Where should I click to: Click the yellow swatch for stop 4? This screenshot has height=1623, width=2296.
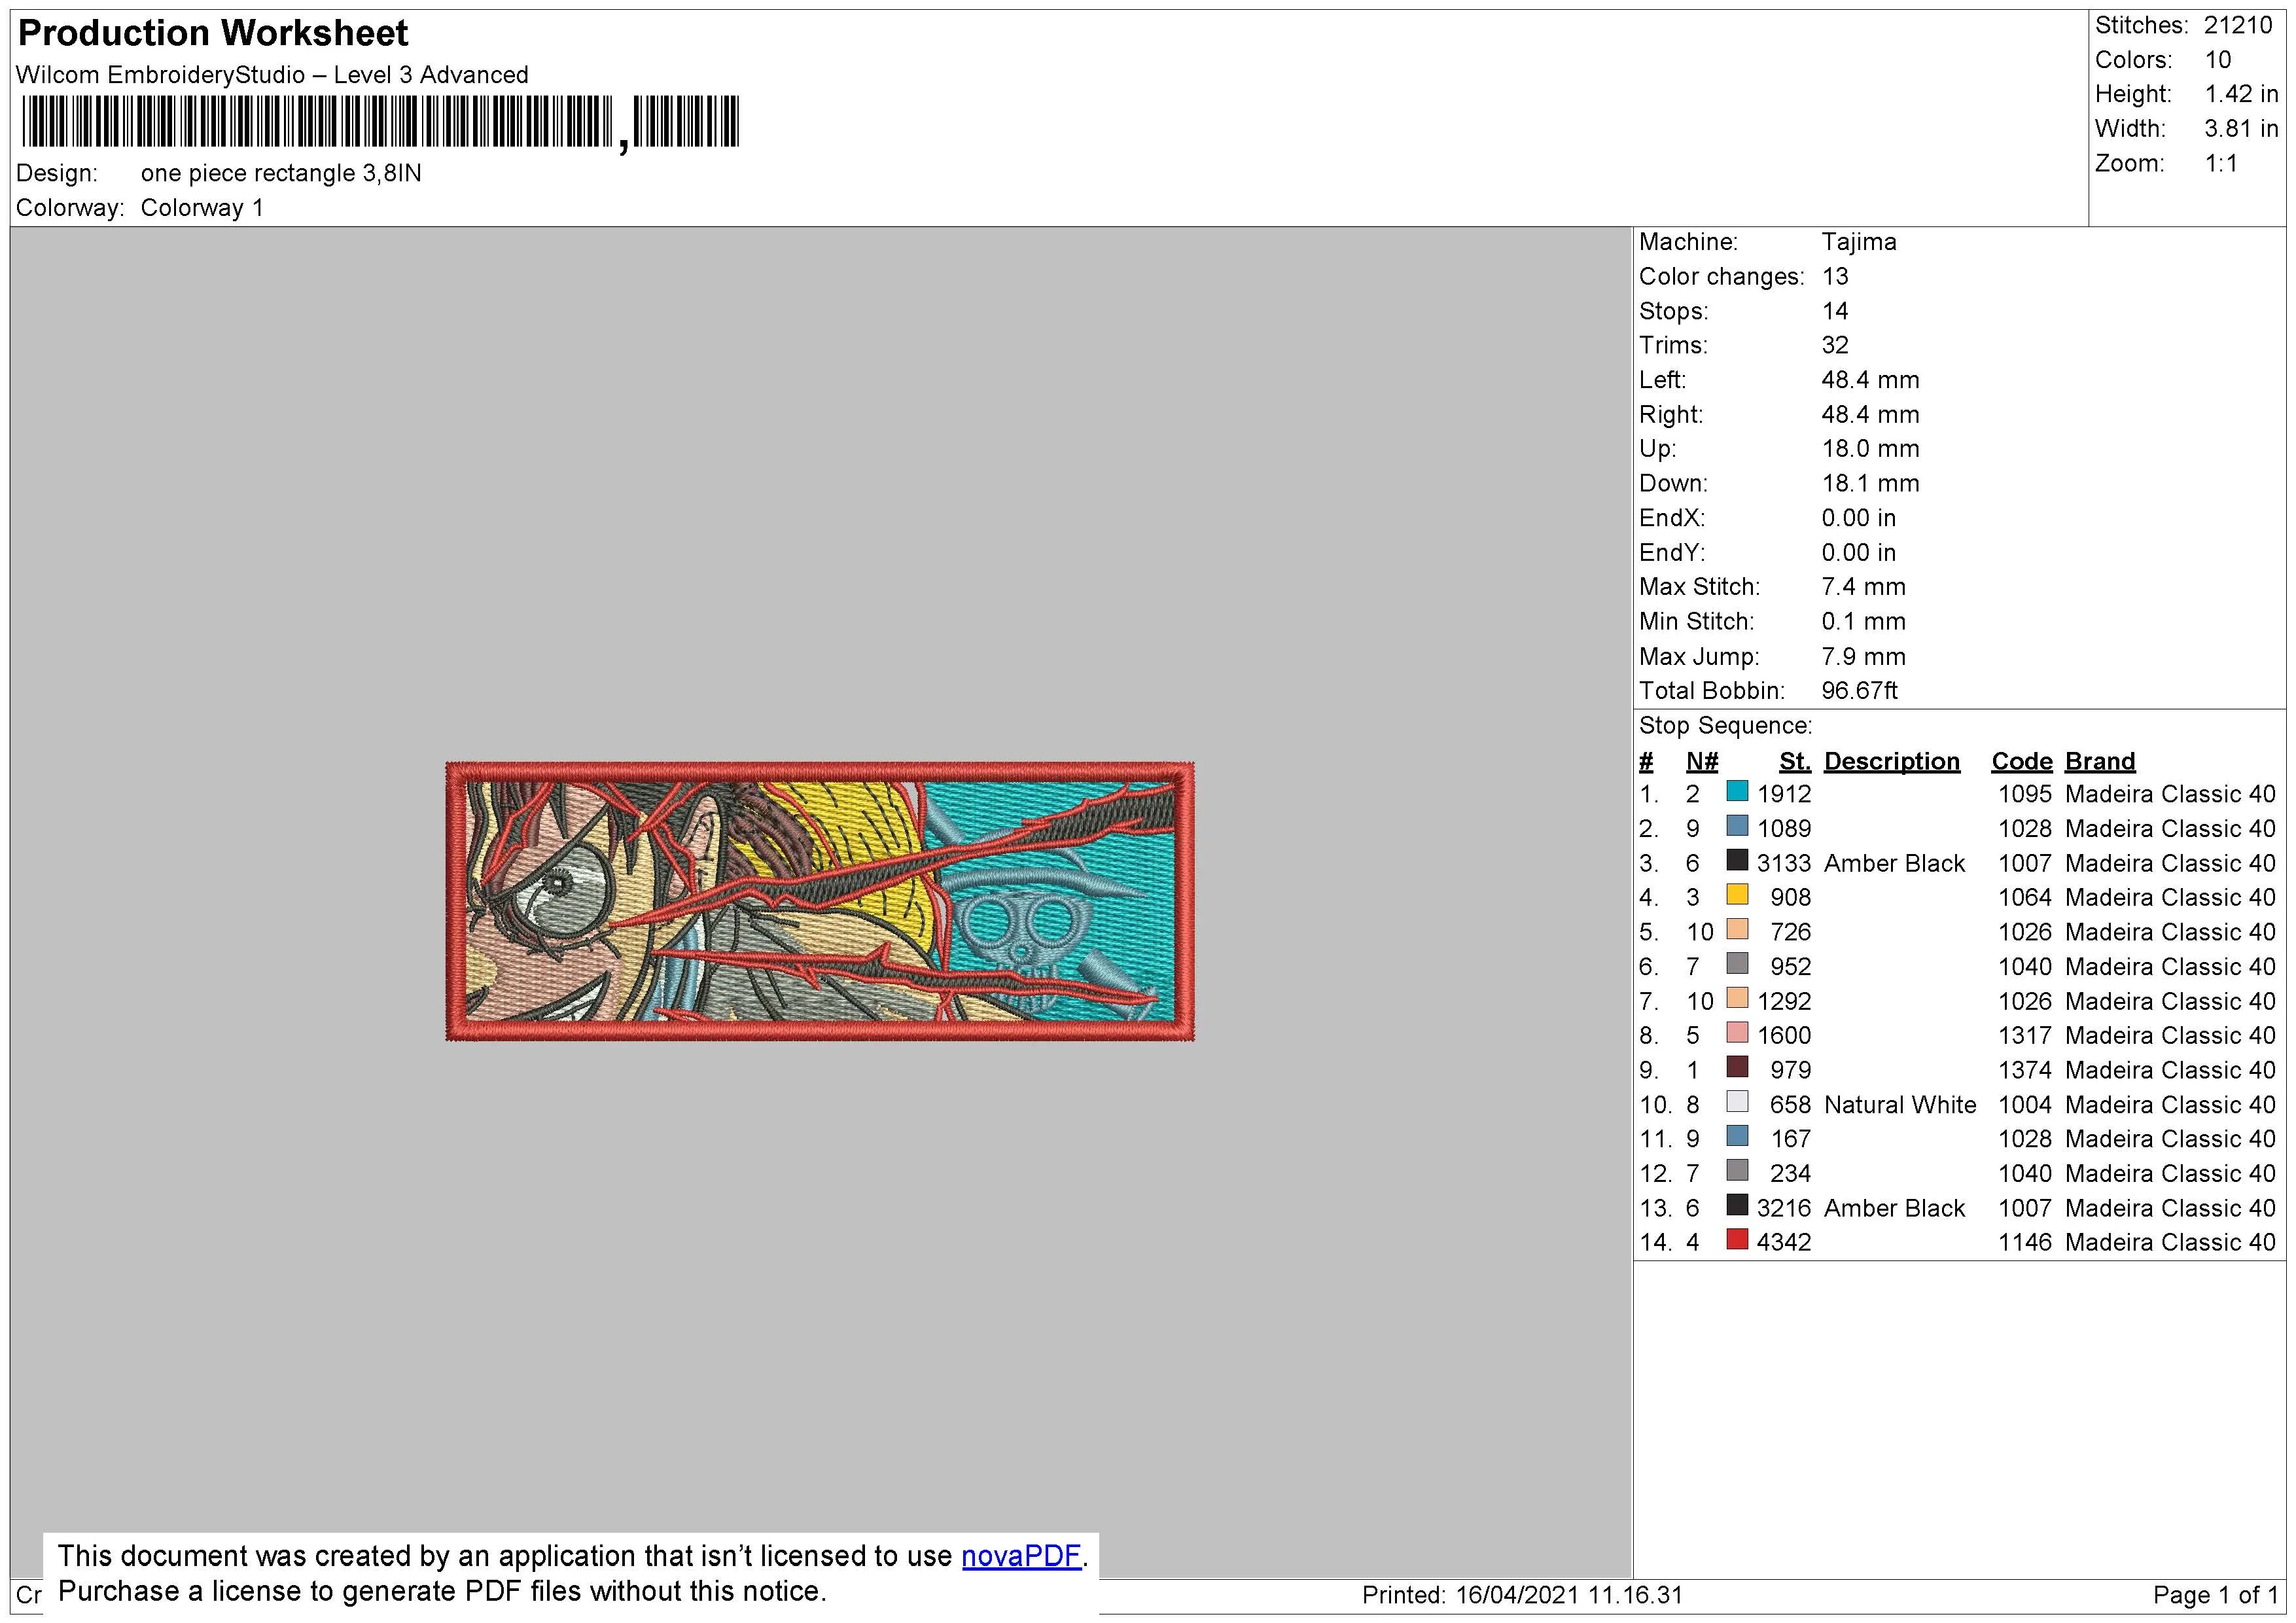[1737, 895]
